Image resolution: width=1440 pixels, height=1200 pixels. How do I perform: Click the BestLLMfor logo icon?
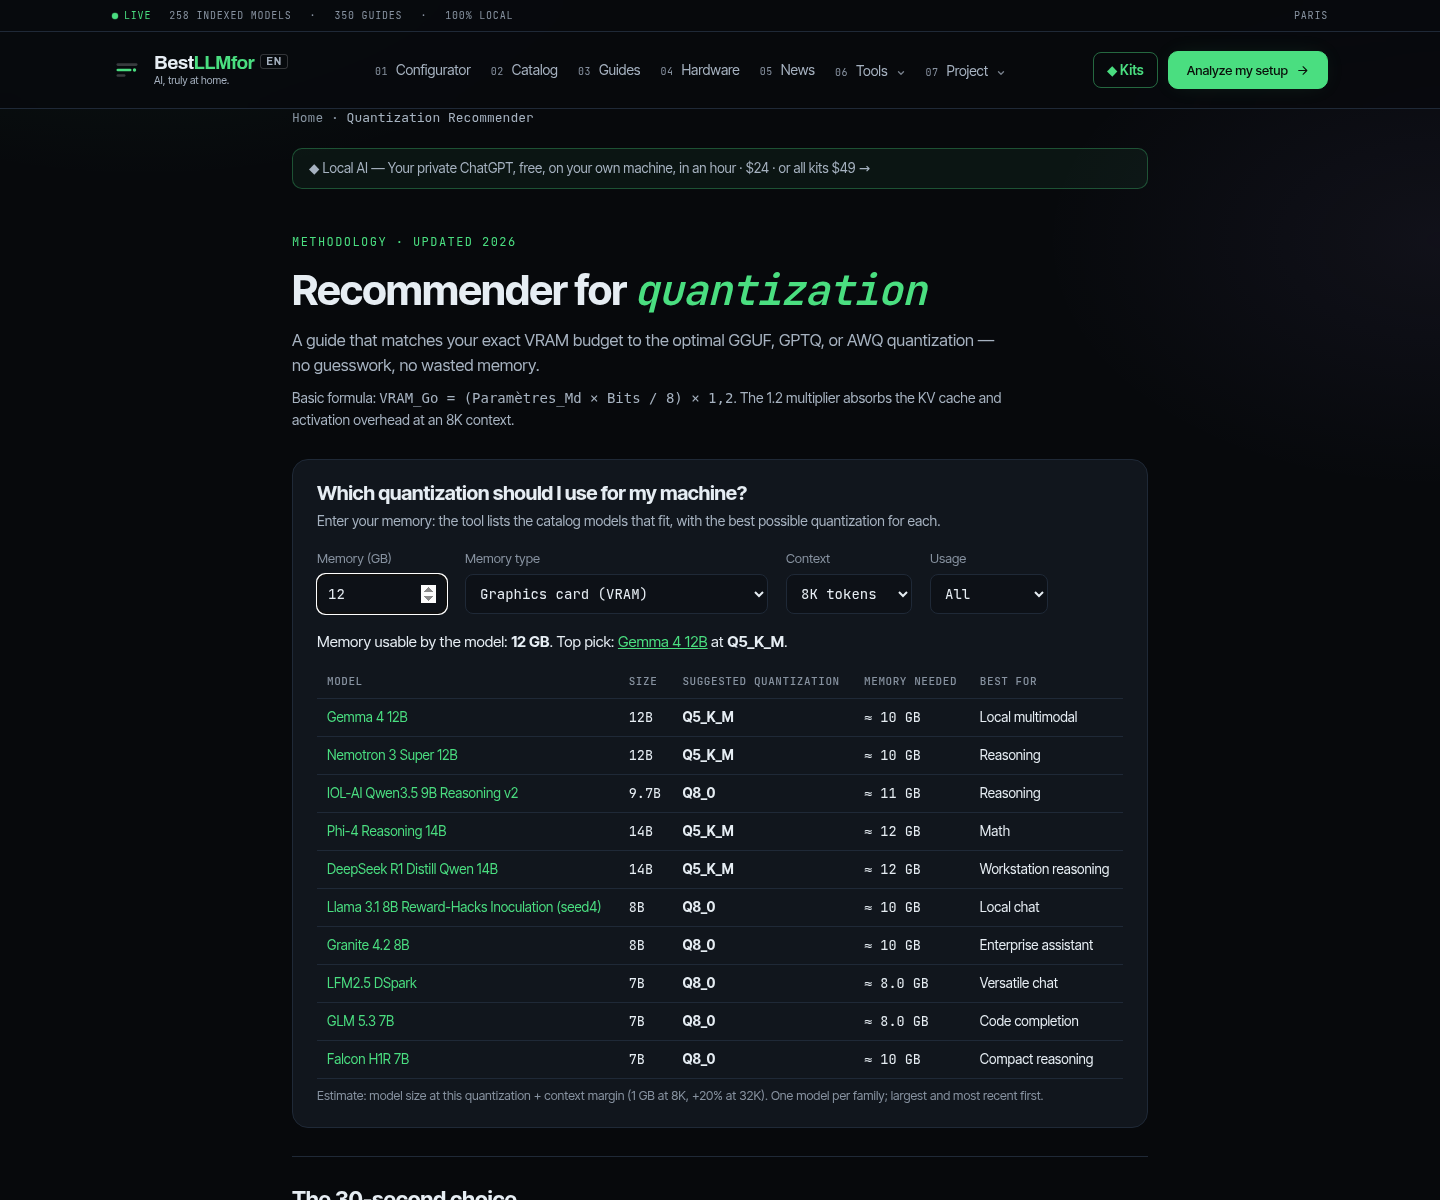[126, 70]
